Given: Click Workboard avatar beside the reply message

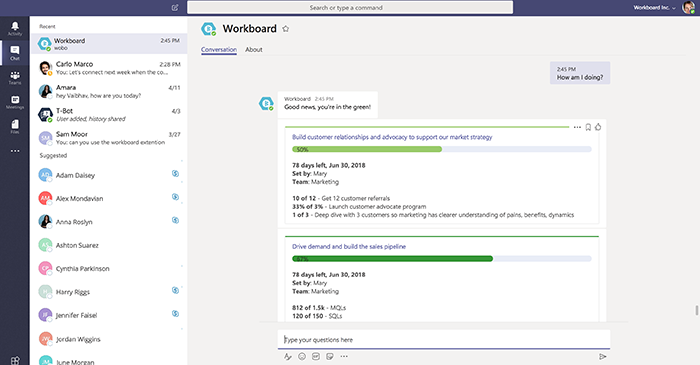Looking at the screenshot, I should pyautogui.click(x=266, y=104).
